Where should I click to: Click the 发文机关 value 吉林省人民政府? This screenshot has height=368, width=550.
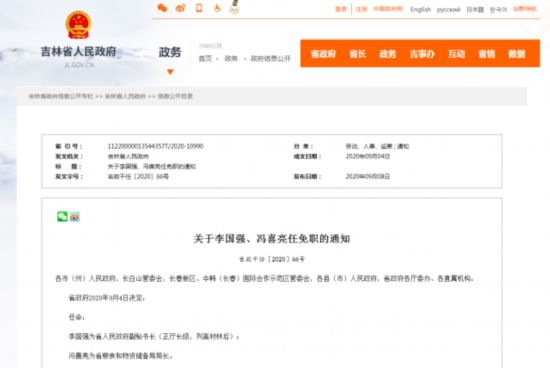128,156
